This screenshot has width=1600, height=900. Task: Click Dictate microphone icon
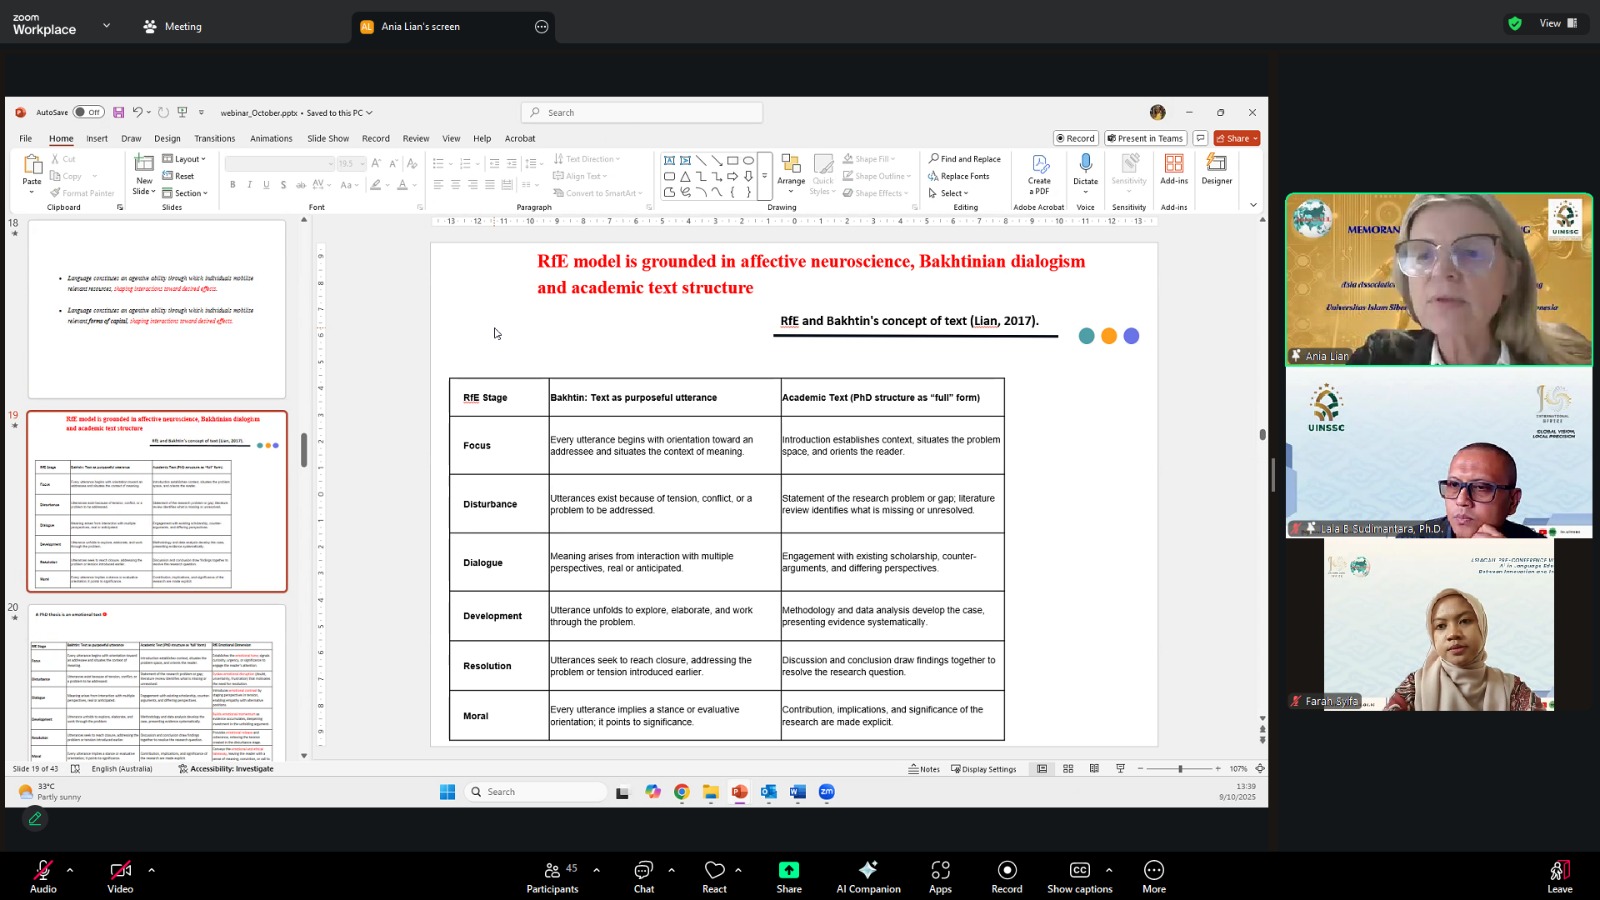1086,164
